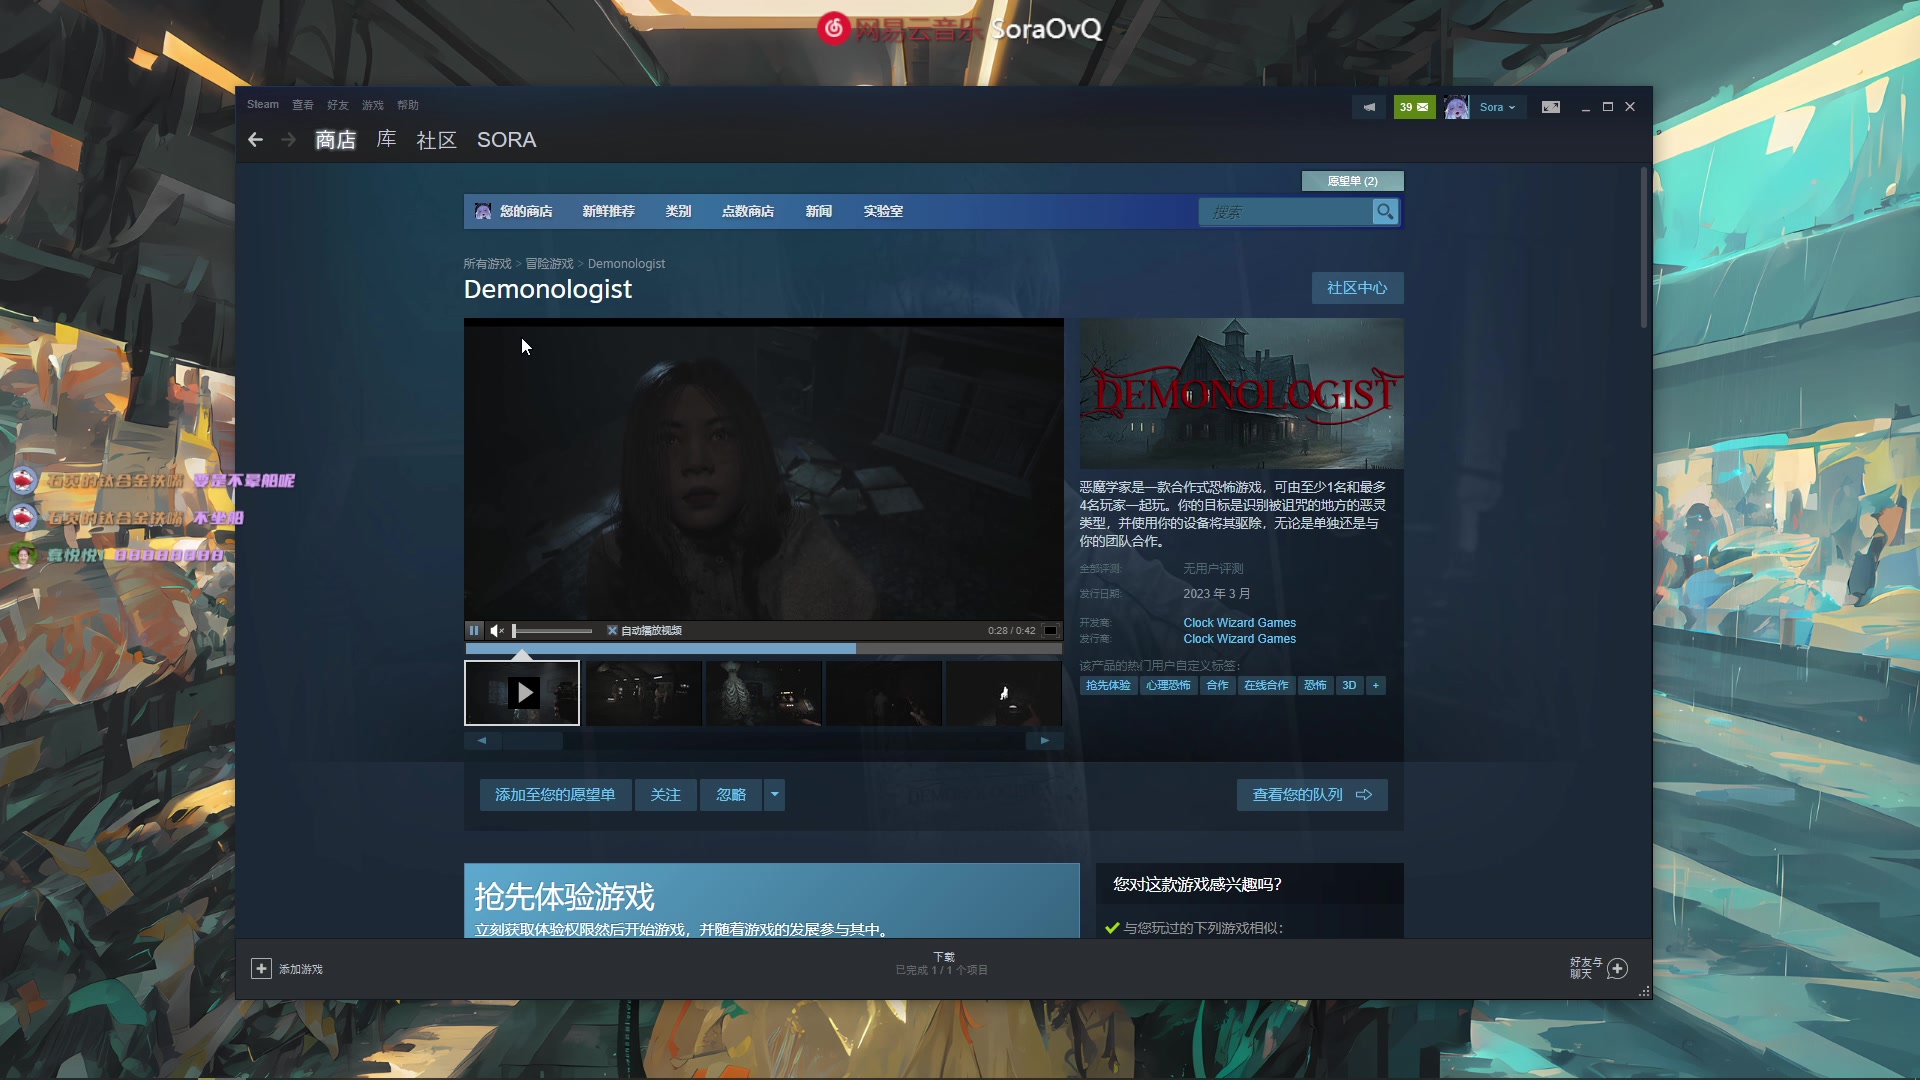The height and width of the screenshot is (1080, 1920).
Task: Expand the ignore options dropdown arrow
Action: tap(774, 794)
